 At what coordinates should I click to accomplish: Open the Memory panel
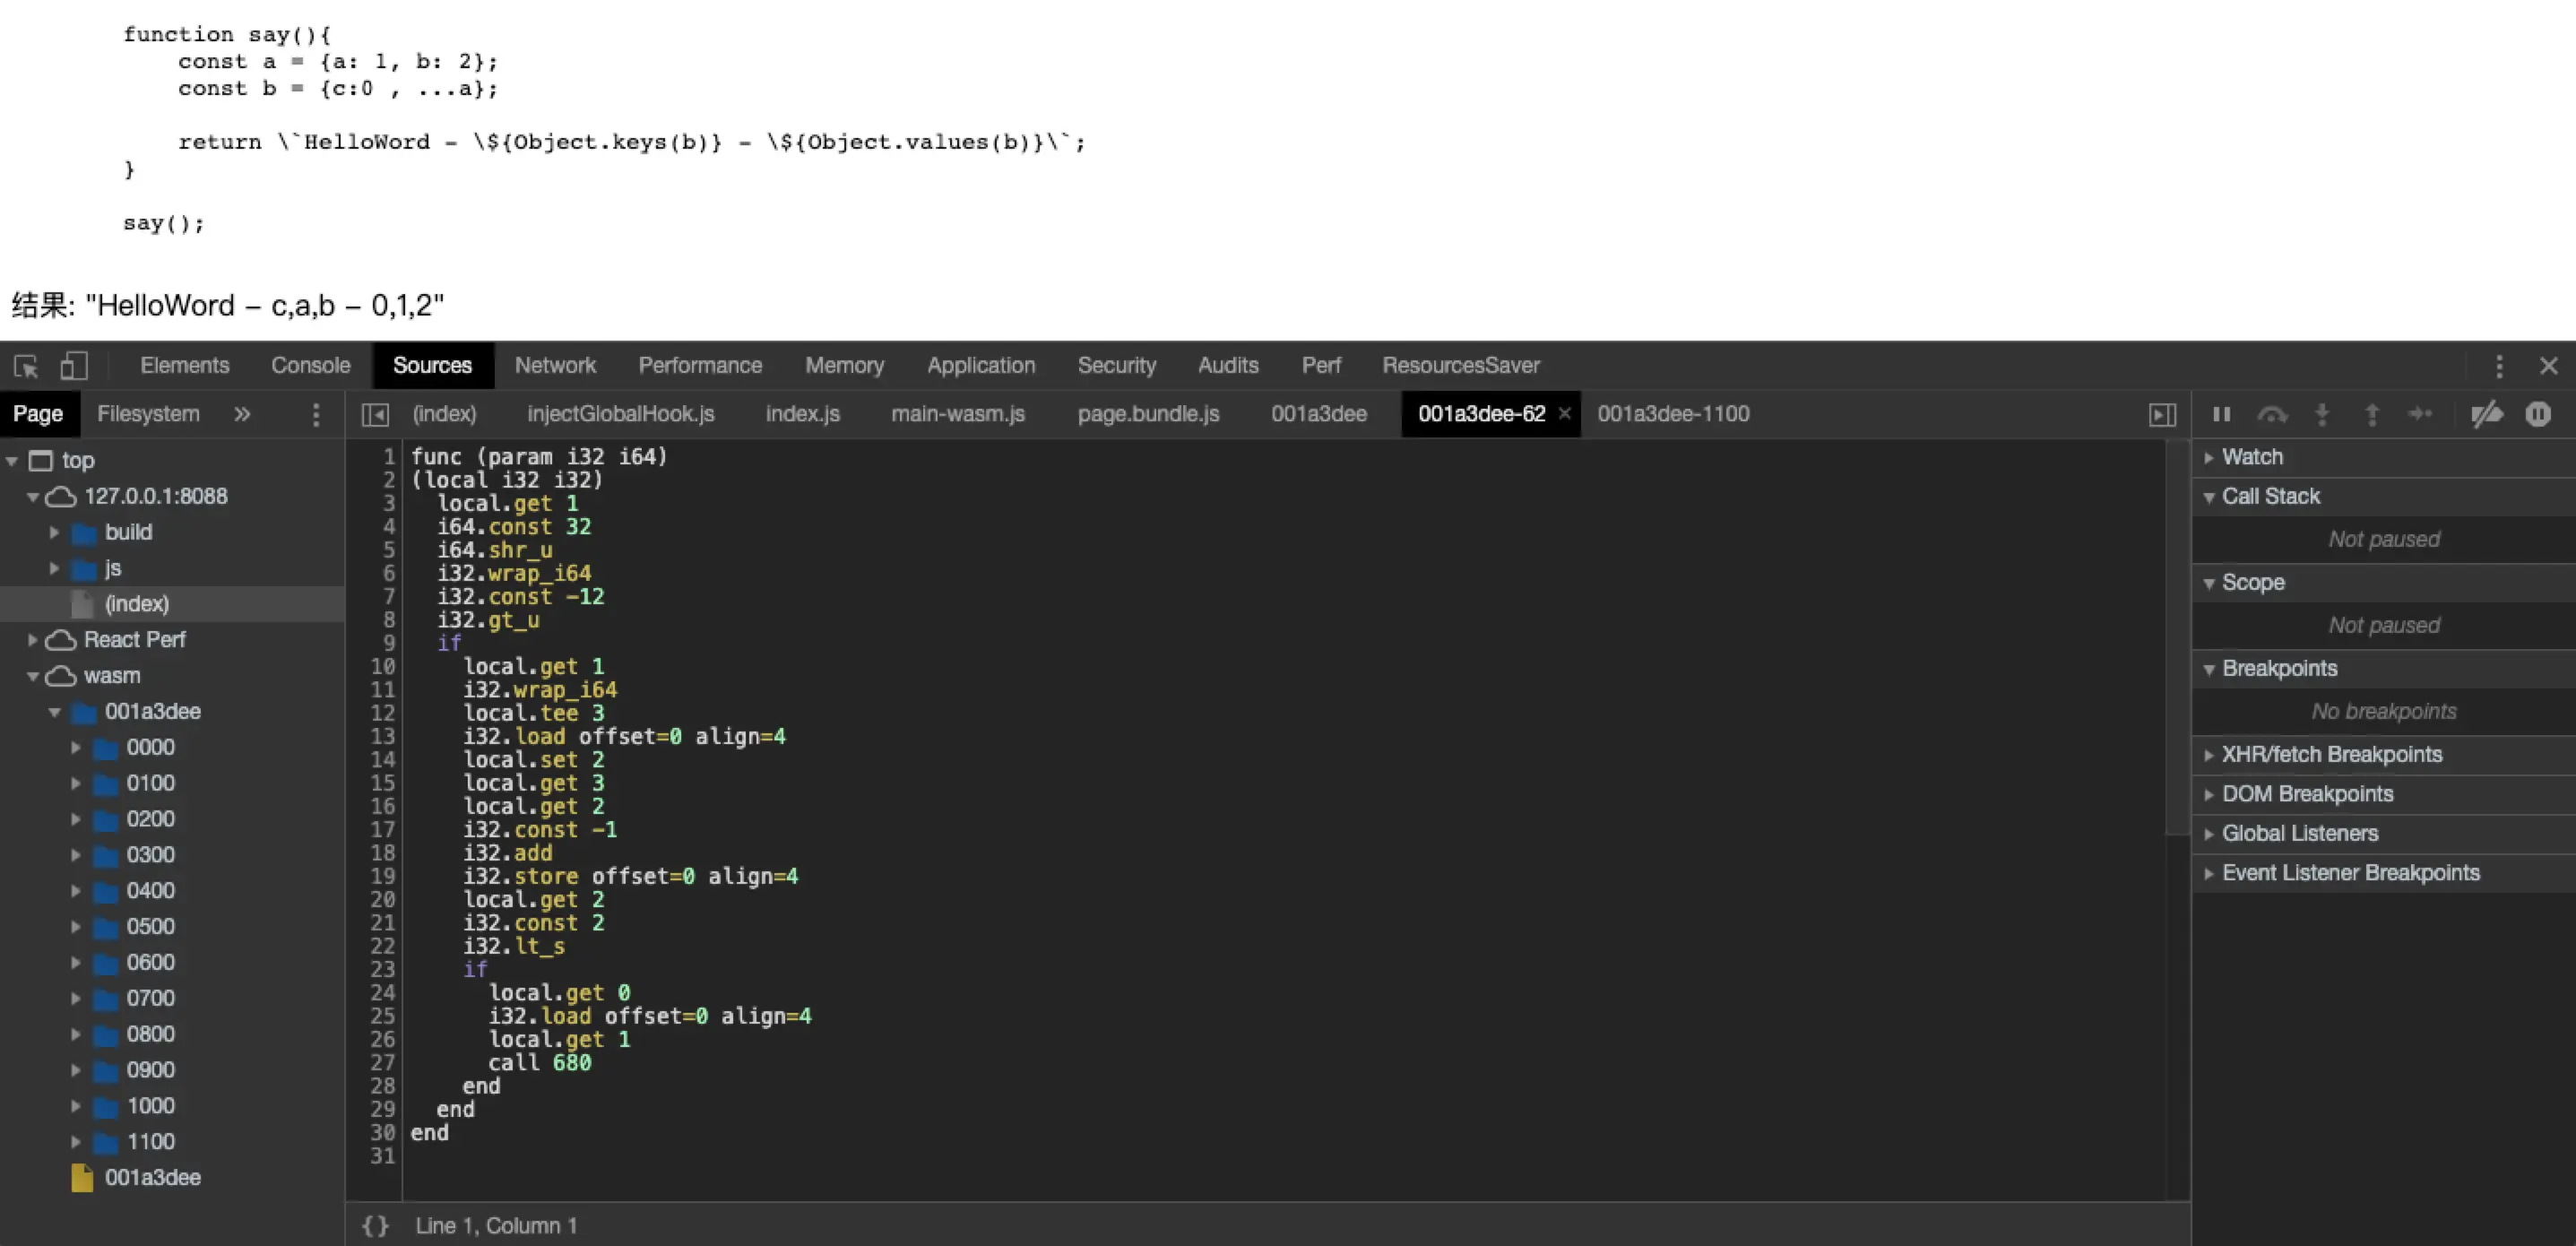844,365
